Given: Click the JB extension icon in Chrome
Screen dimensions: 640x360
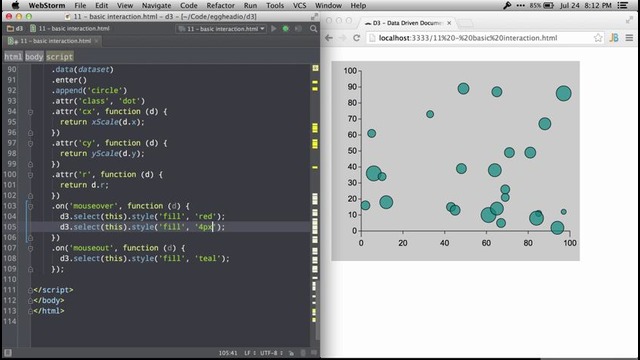Looking at the screenshot, I should (614, 38).
